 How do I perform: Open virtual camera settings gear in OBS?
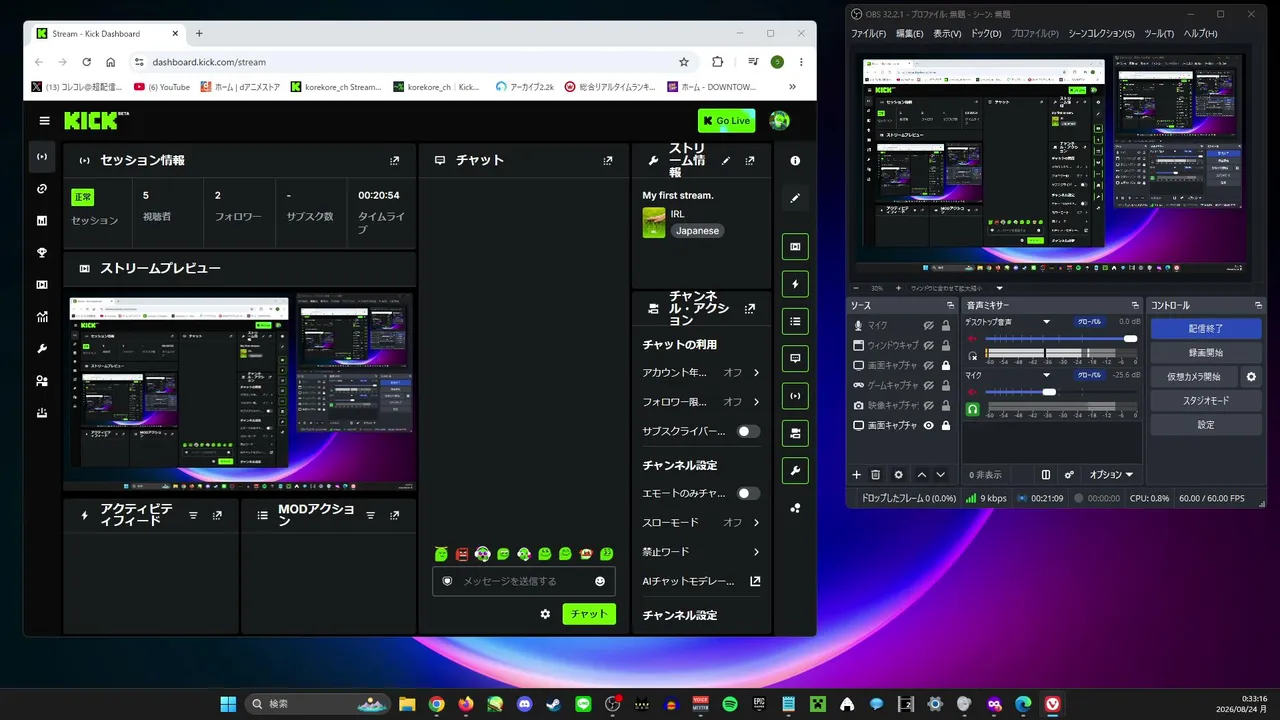point(1251,377)
